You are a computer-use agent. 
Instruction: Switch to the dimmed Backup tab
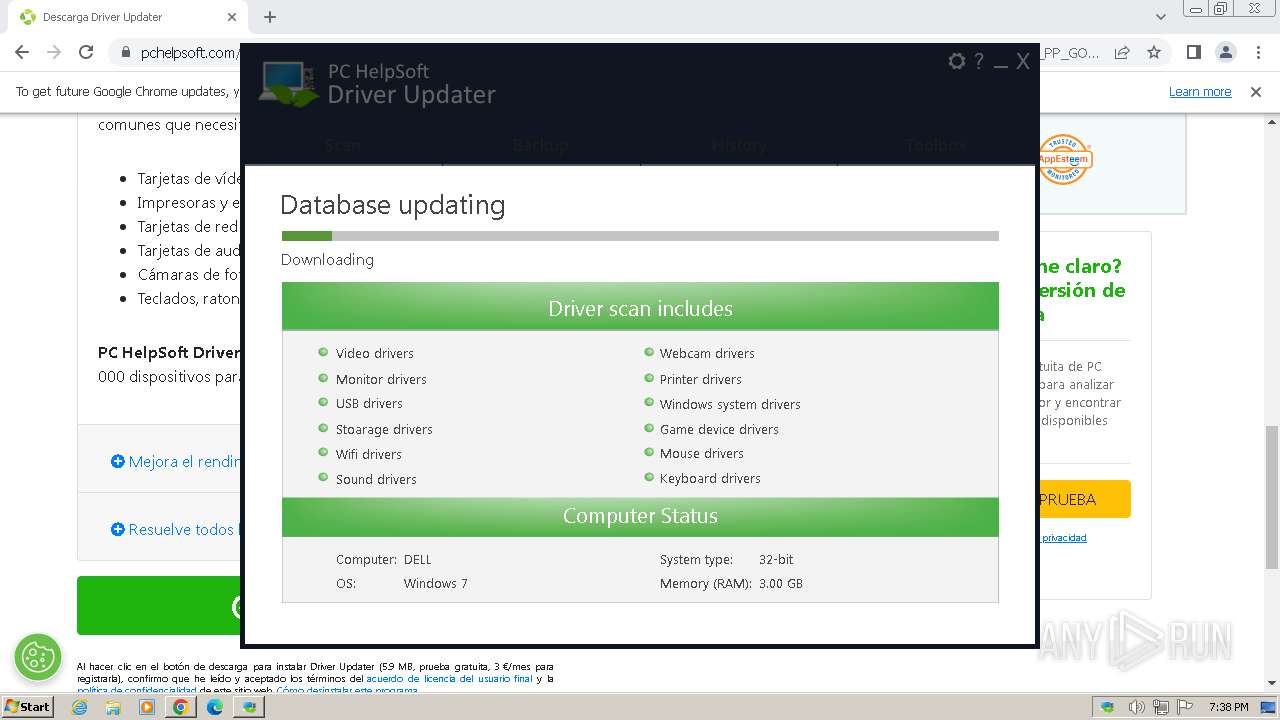pyautogui.click(x=540, y=145)
